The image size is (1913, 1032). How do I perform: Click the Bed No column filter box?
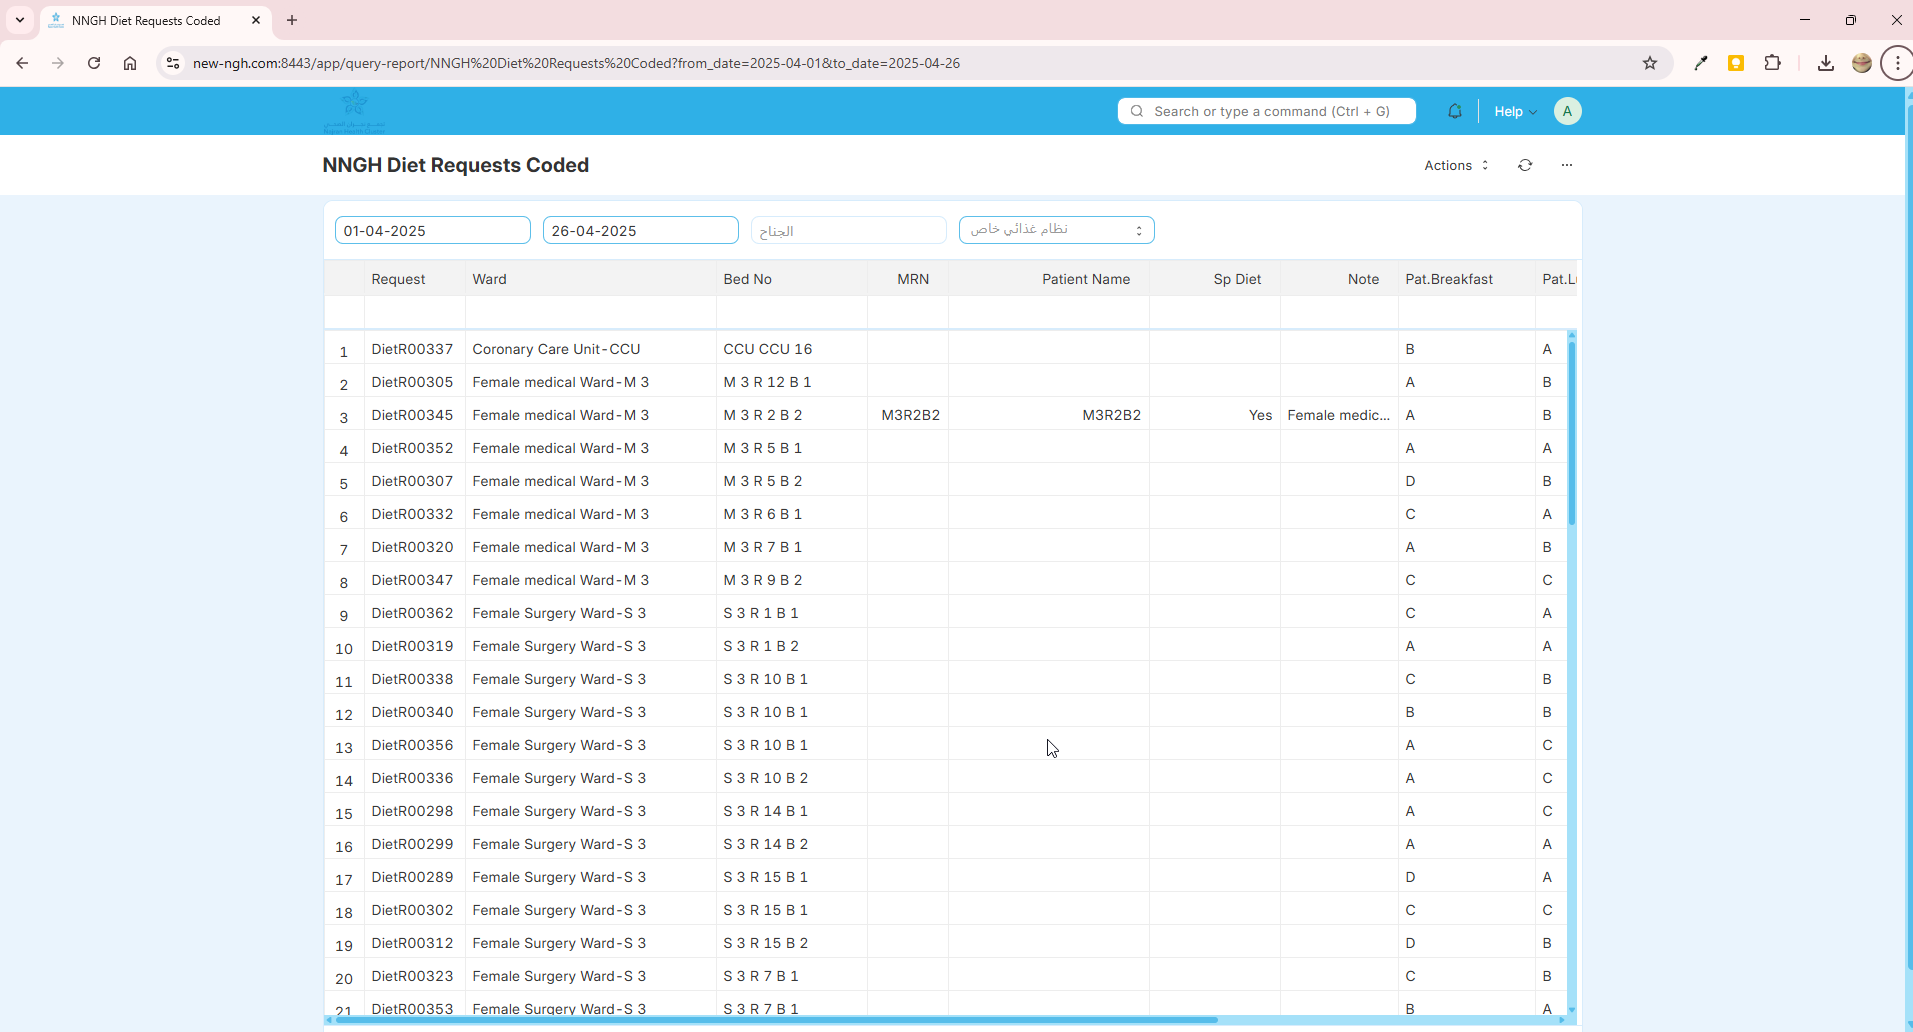pos(792,312)
